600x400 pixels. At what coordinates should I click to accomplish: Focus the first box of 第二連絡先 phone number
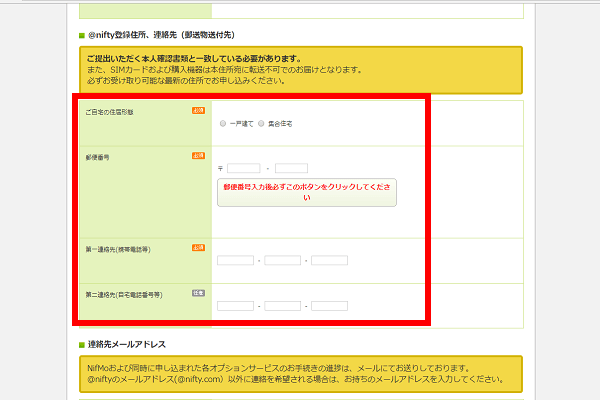click(x=235, y=306)
